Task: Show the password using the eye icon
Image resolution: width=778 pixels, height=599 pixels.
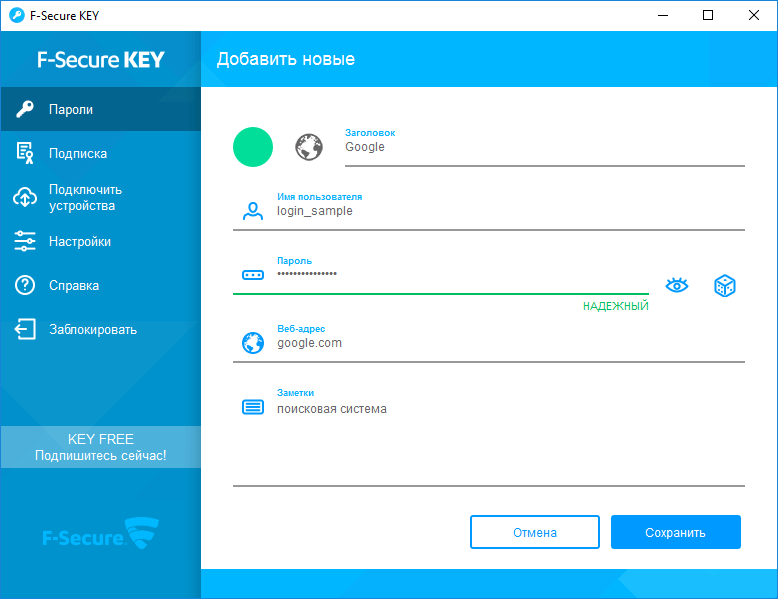Action: tap(677, 285)
